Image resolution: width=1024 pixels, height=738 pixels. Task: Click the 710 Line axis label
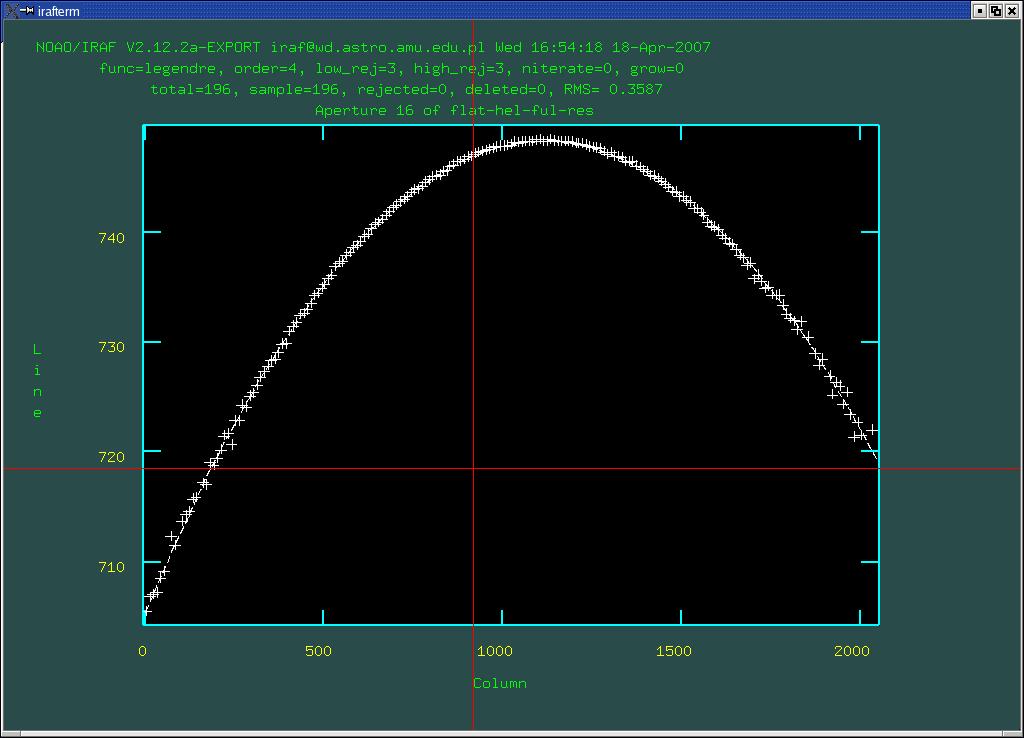click(x=112, y=567)
